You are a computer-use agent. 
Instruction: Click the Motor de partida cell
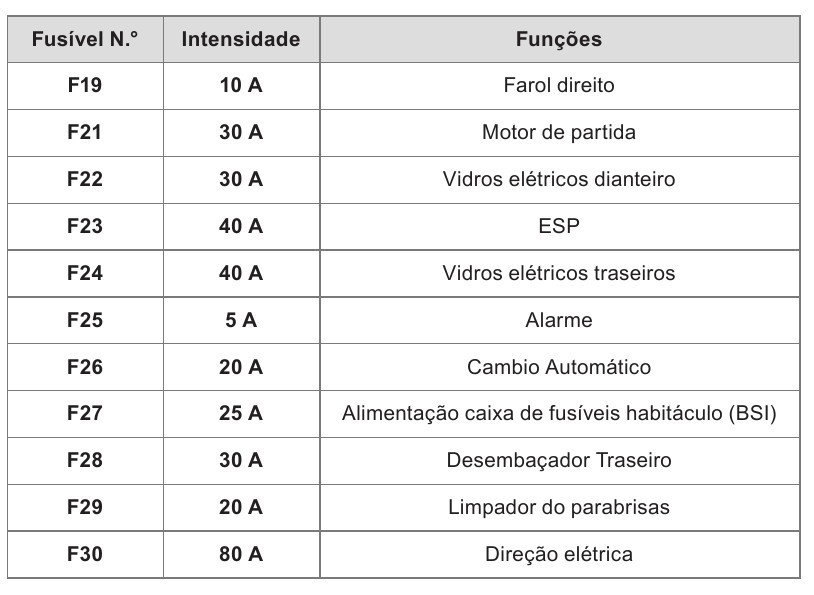point(560,133)
